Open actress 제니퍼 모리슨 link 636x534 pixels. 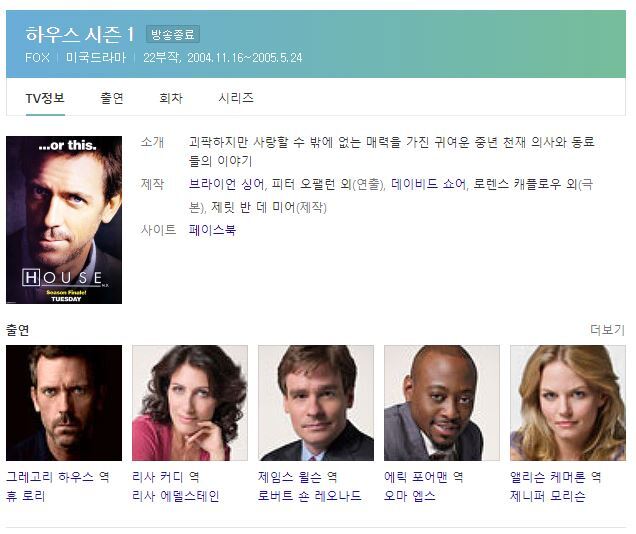pos(548,496)
